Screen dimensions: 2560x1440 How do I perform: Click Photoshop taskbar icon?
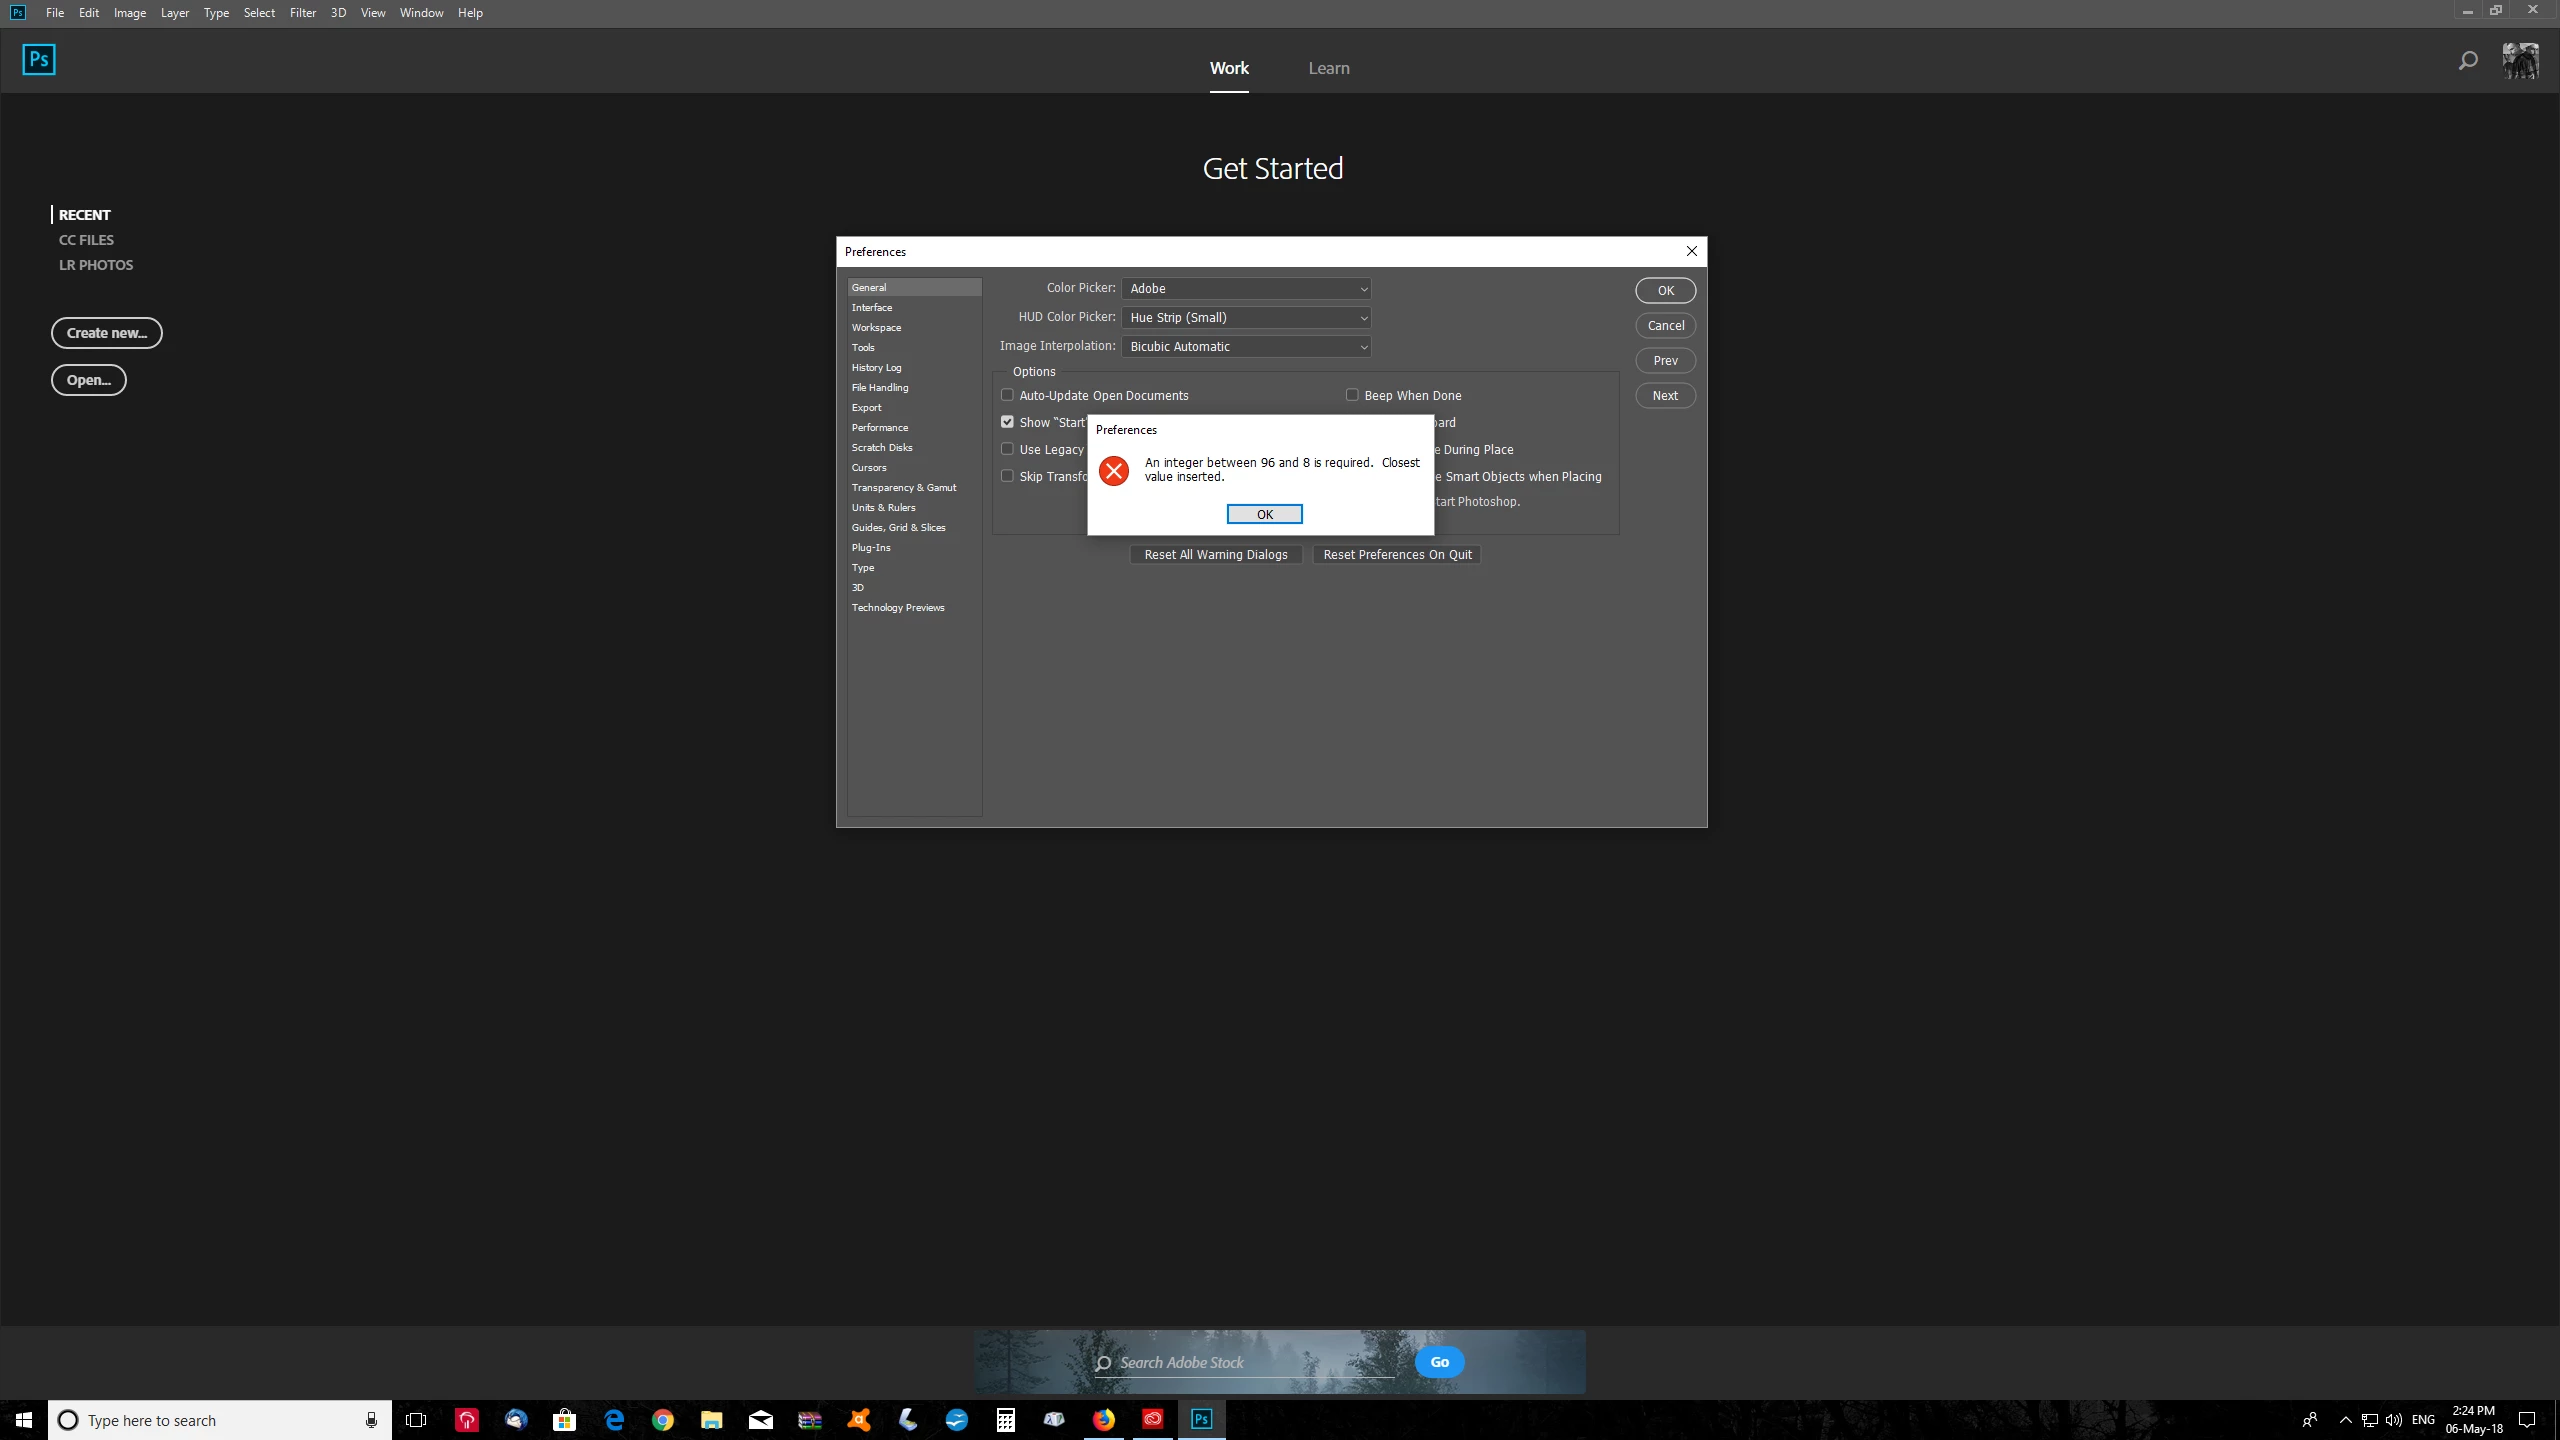point(1201,1420)
